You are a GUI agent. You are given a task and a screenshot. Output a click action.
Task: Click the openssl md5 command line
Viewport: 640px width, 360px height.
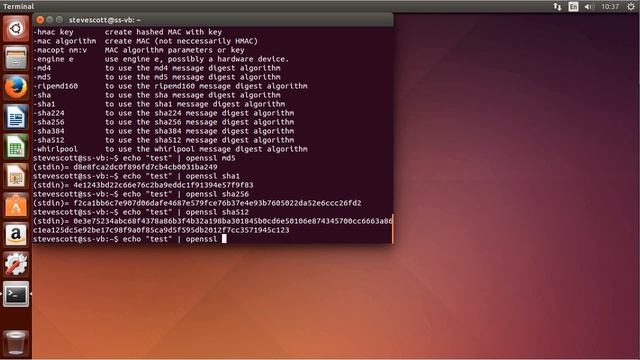point(134,158)
